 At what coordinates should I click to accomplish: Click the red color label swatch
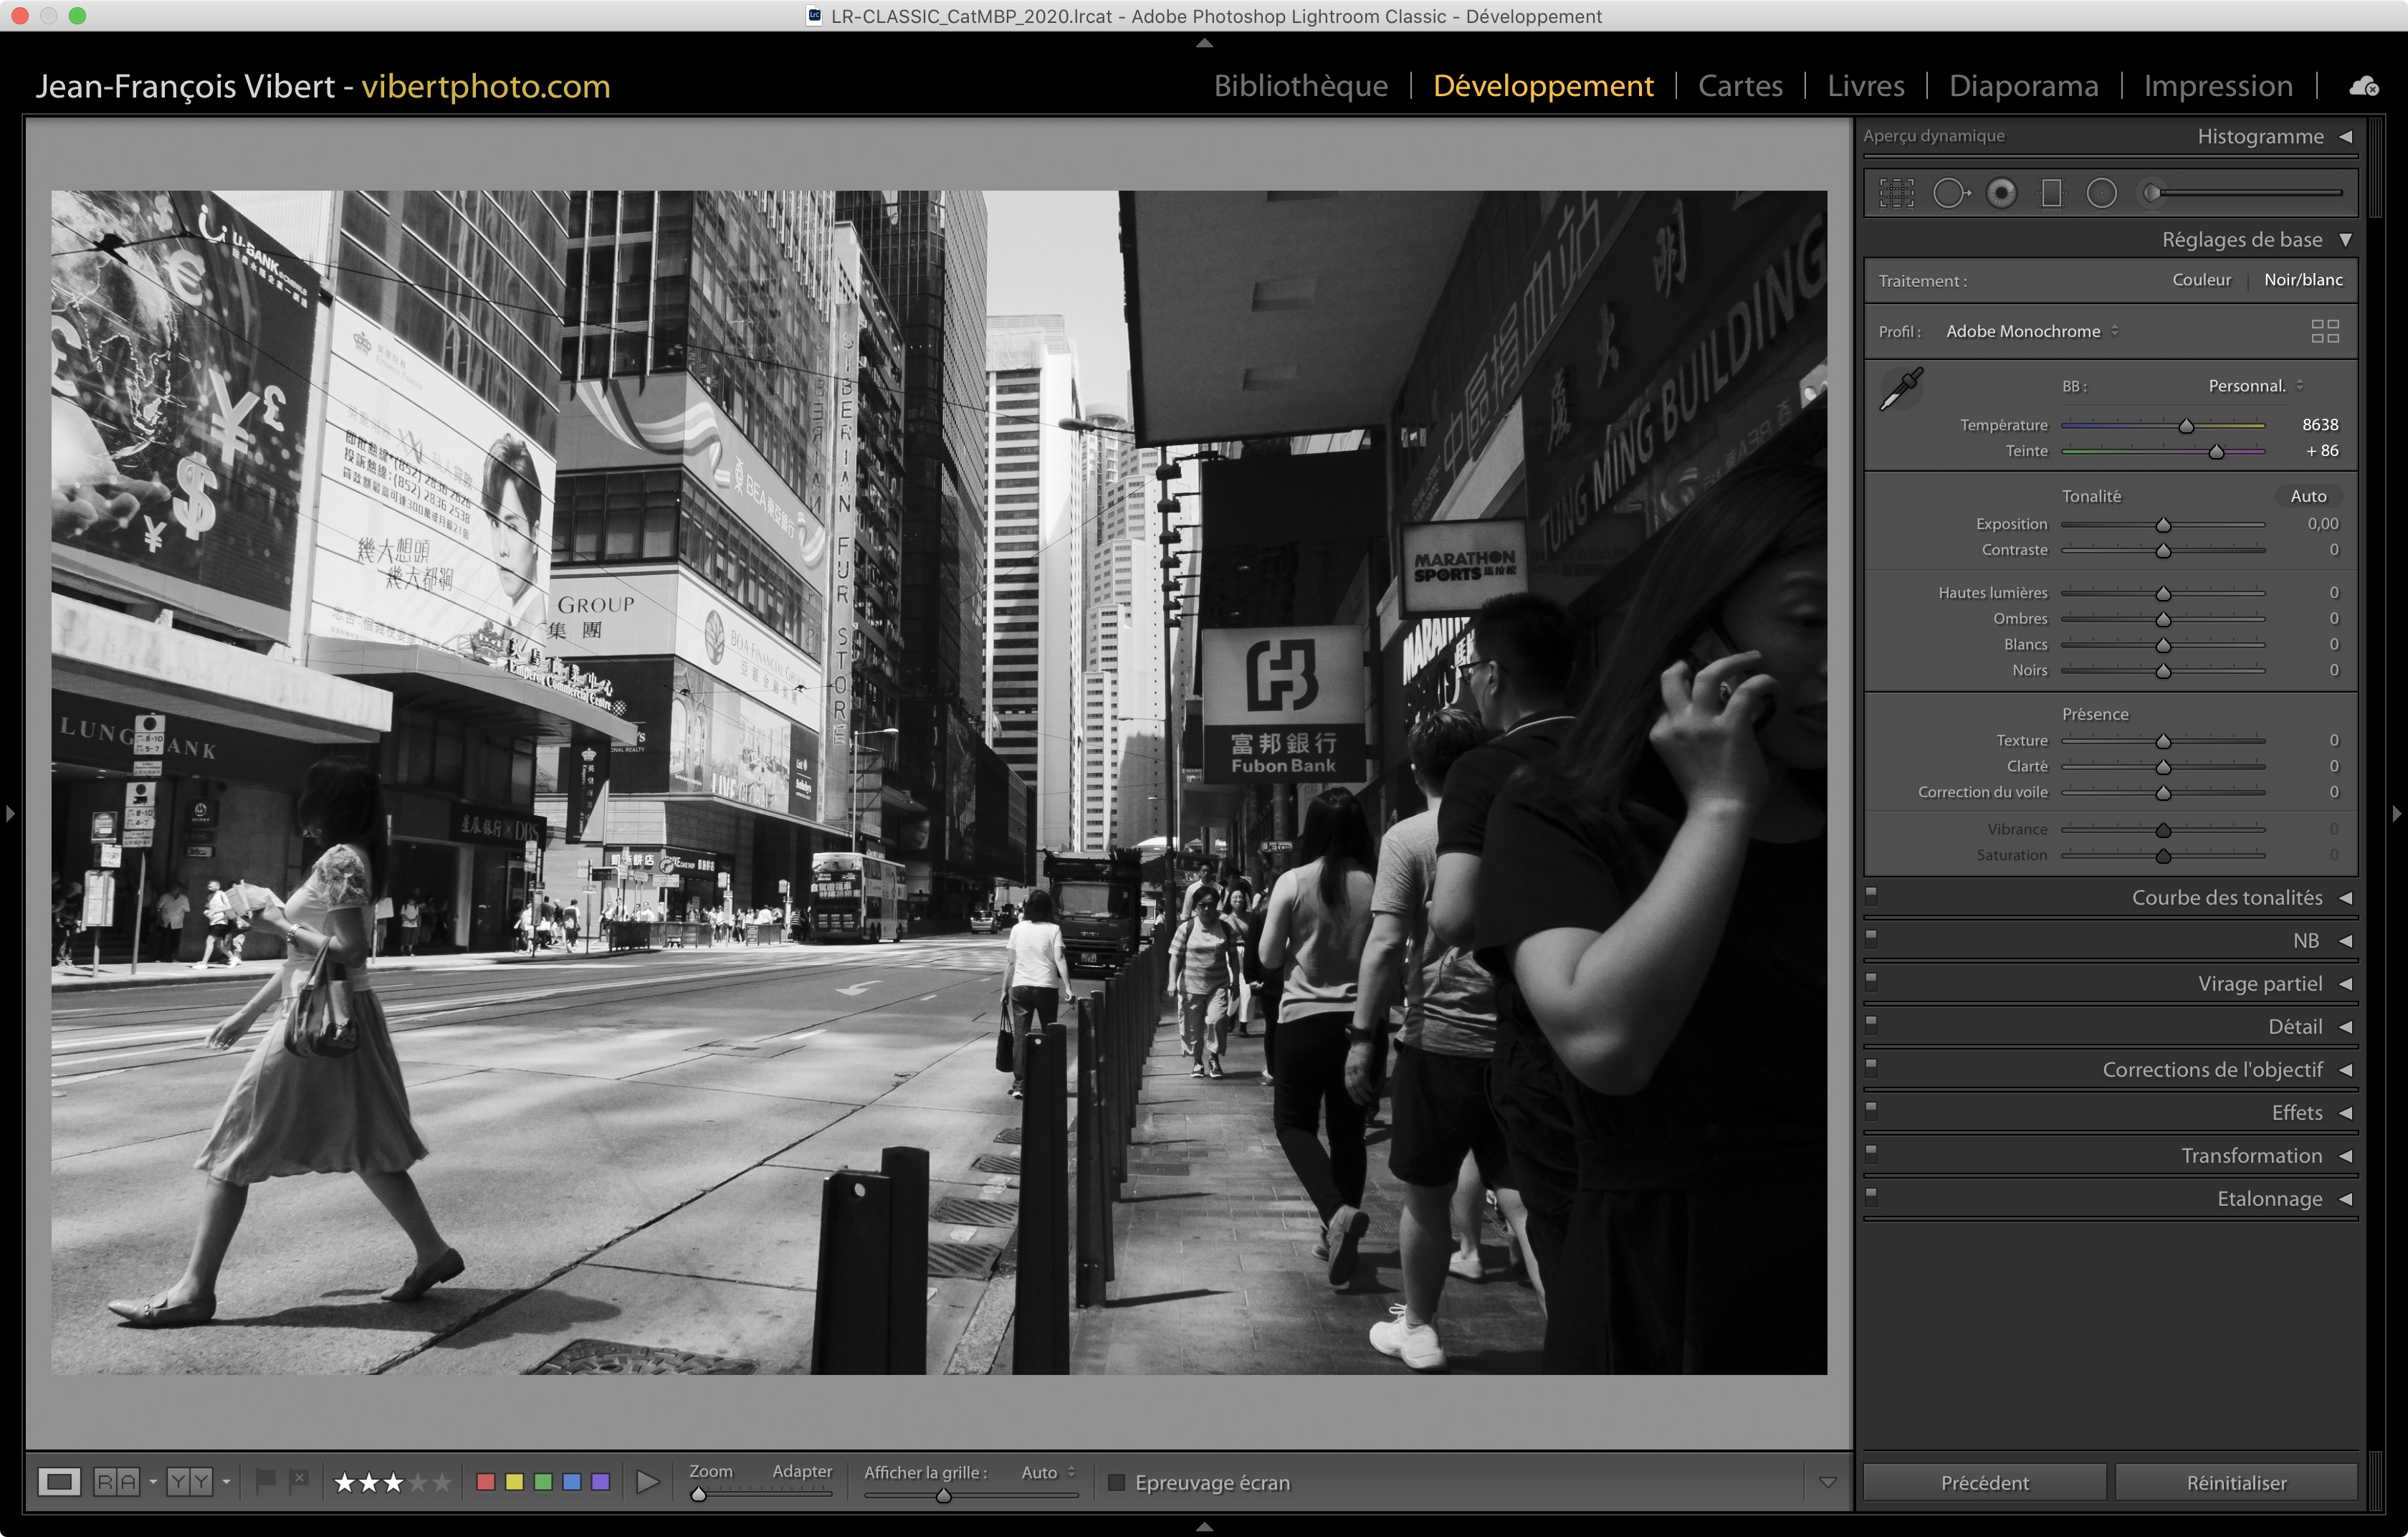pos(486,1482)
